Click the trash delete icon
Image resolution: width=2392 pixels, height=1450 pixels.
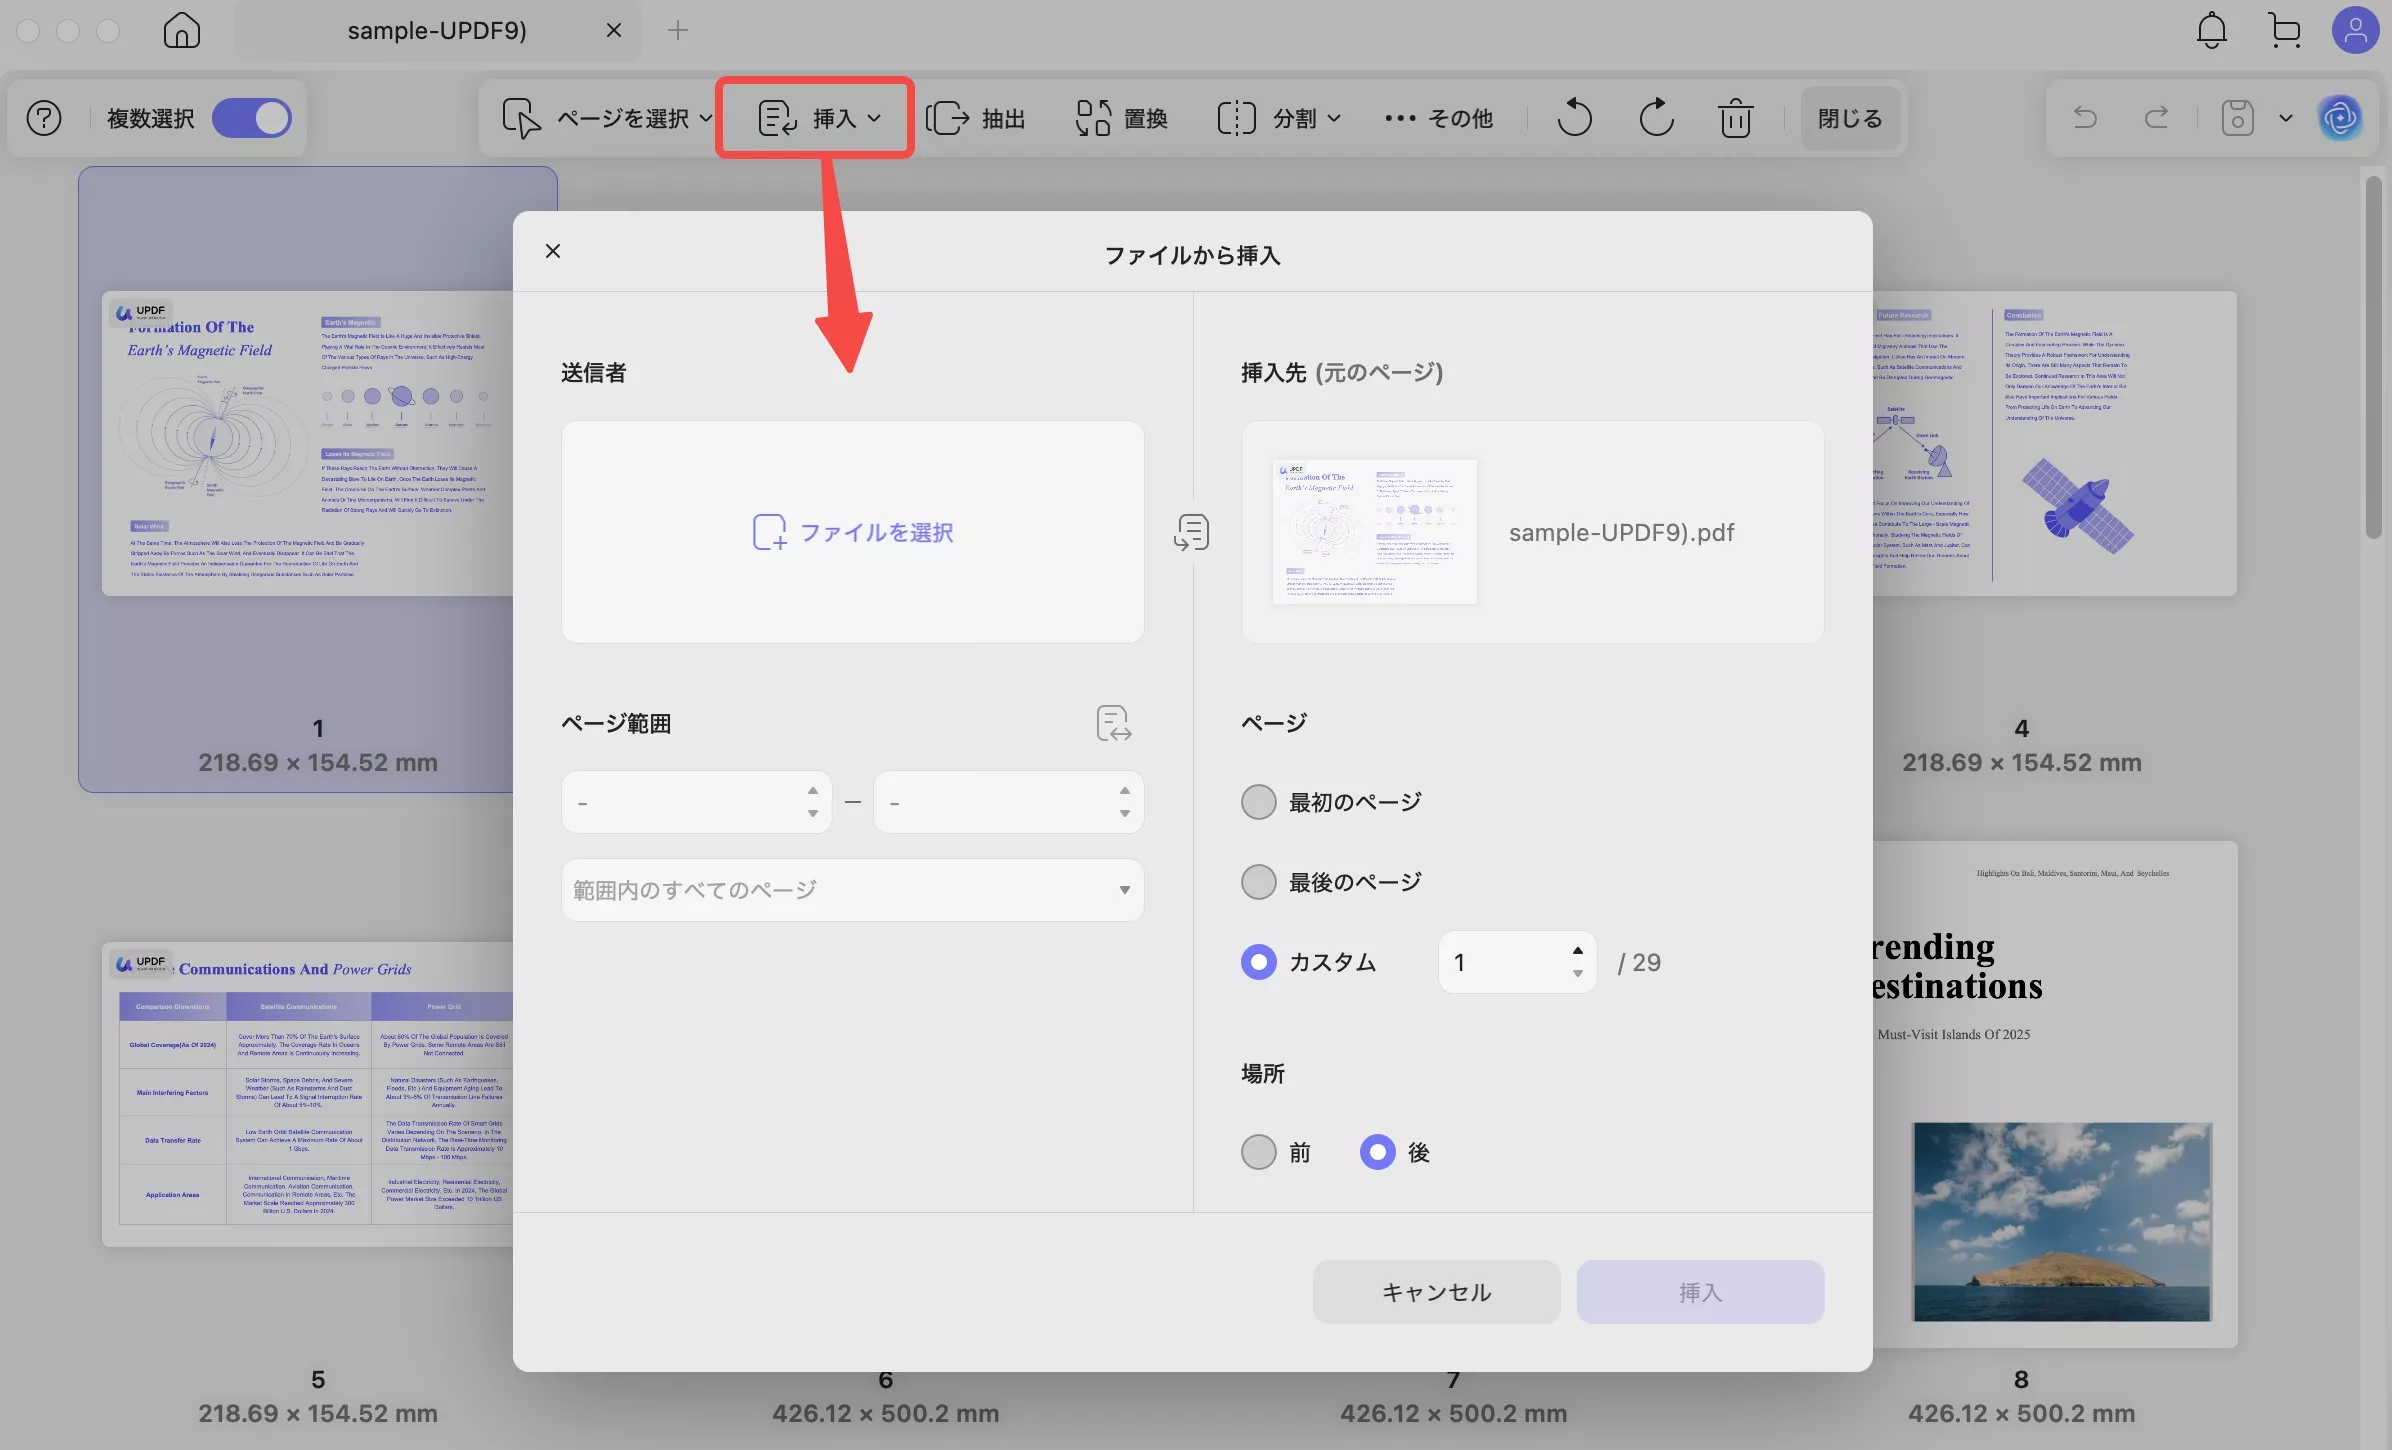coord(1735,117)
